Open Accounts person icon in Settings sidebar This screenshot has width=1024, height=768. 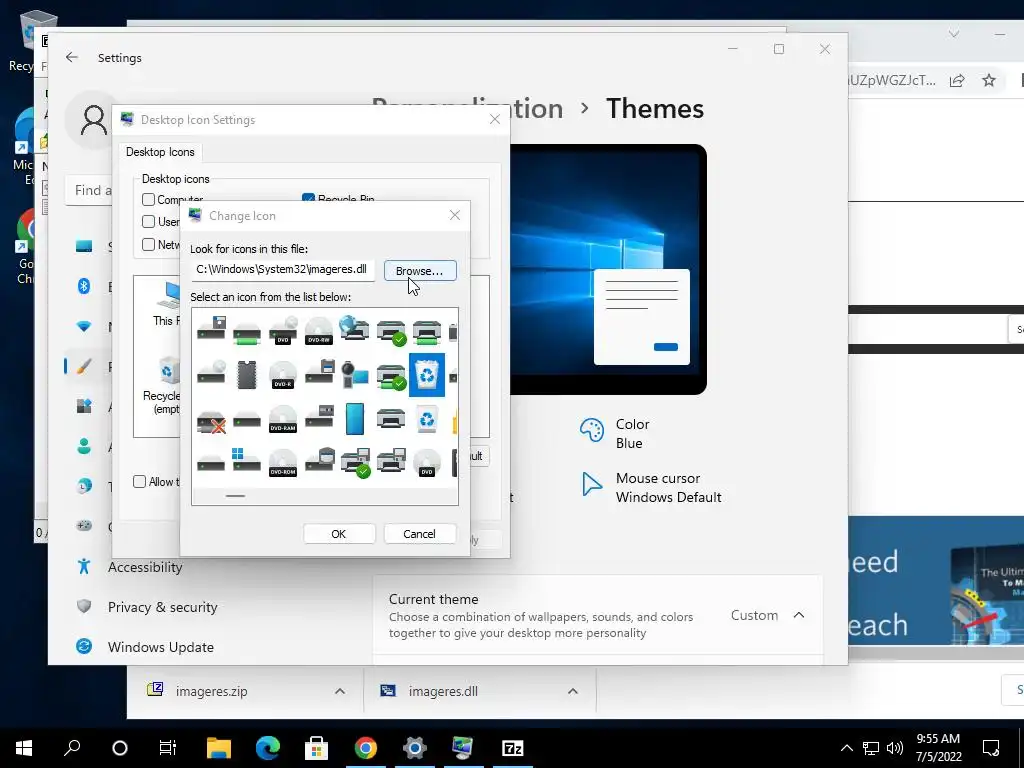click(x=84, y=446)
